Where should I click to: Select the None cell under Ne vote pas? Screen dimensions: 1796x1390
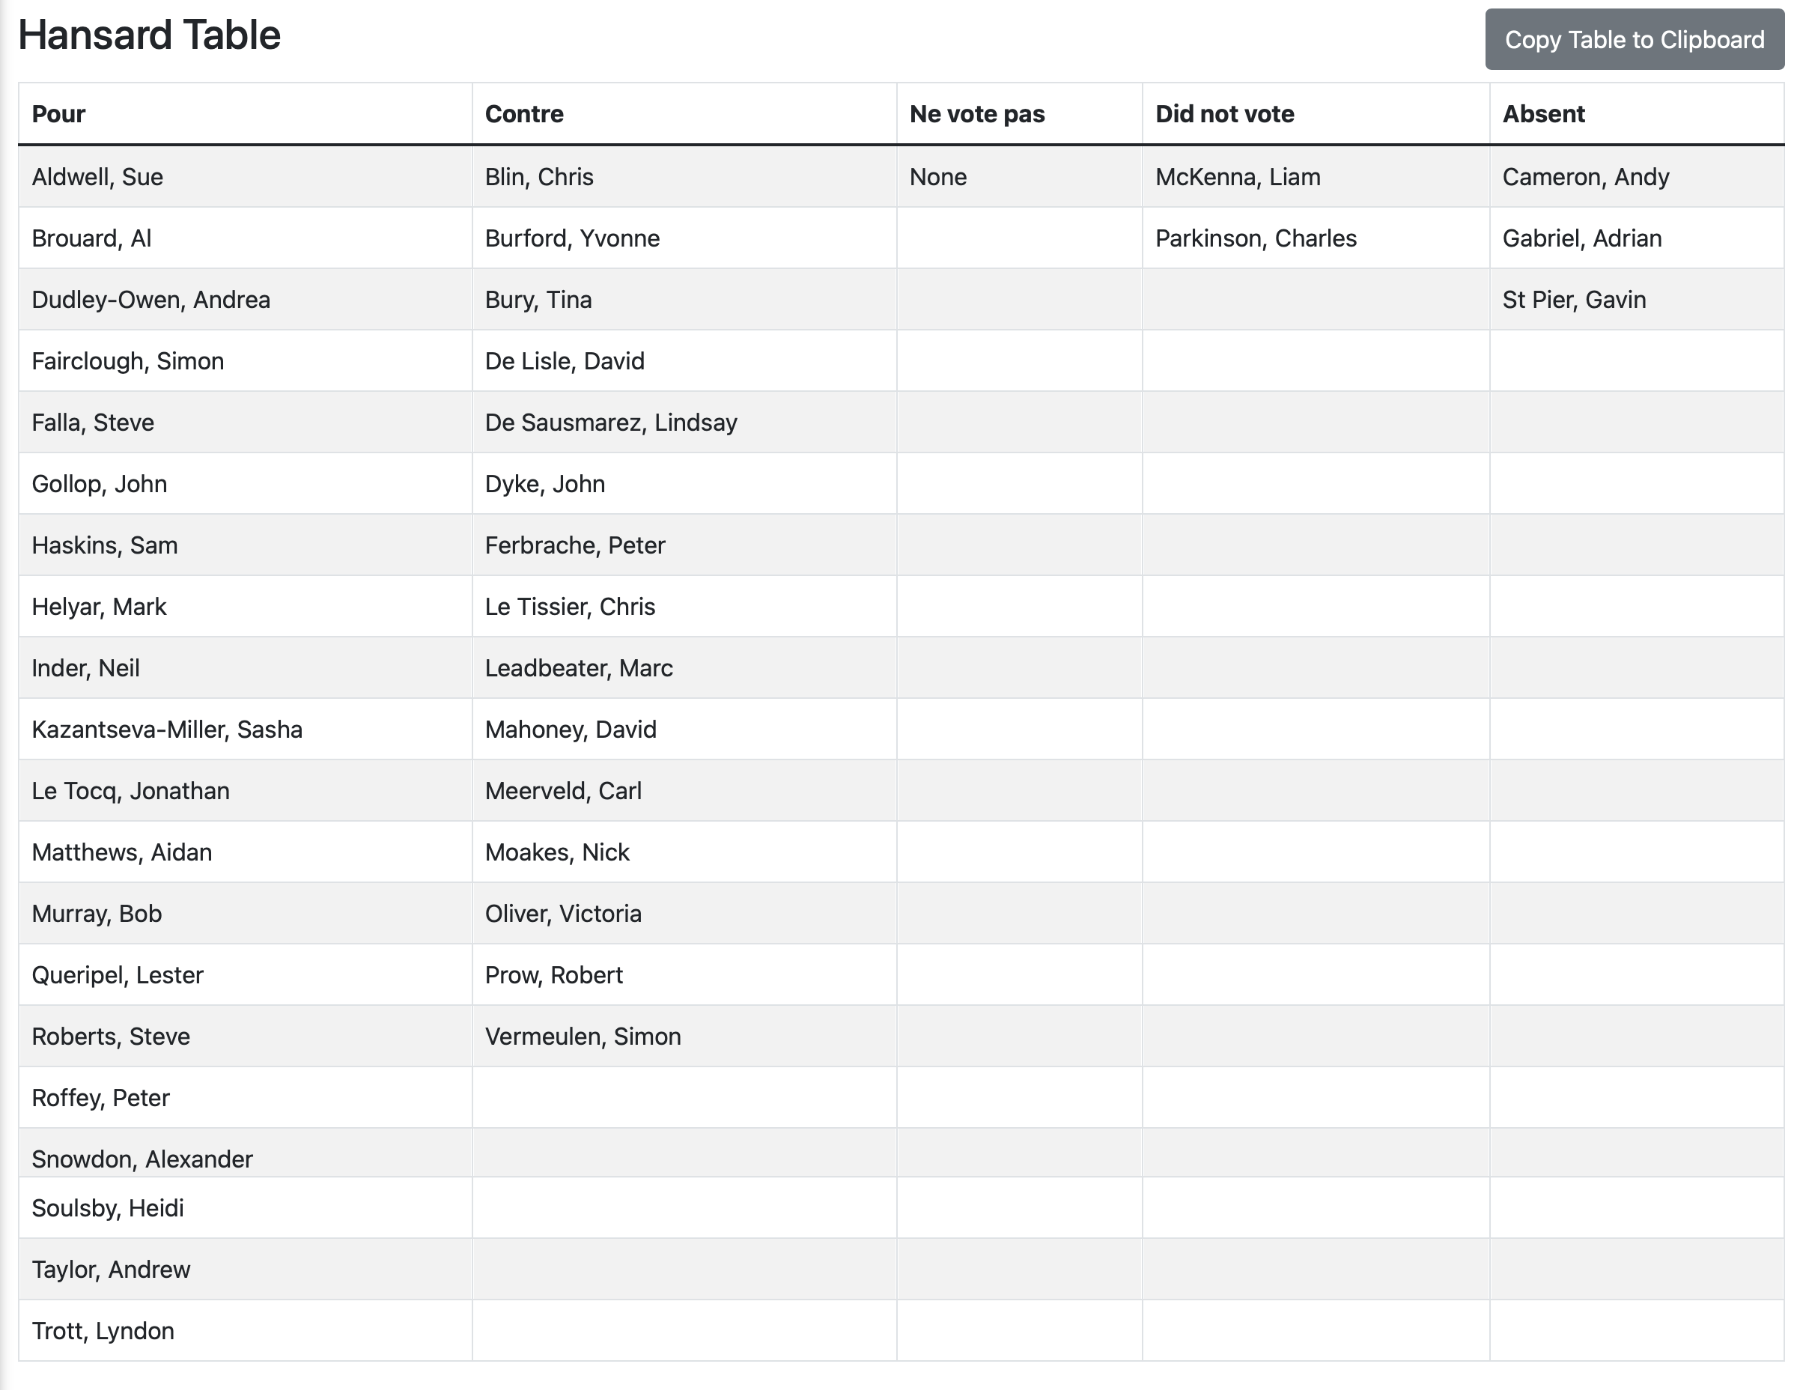click(x=1019, y=177)
